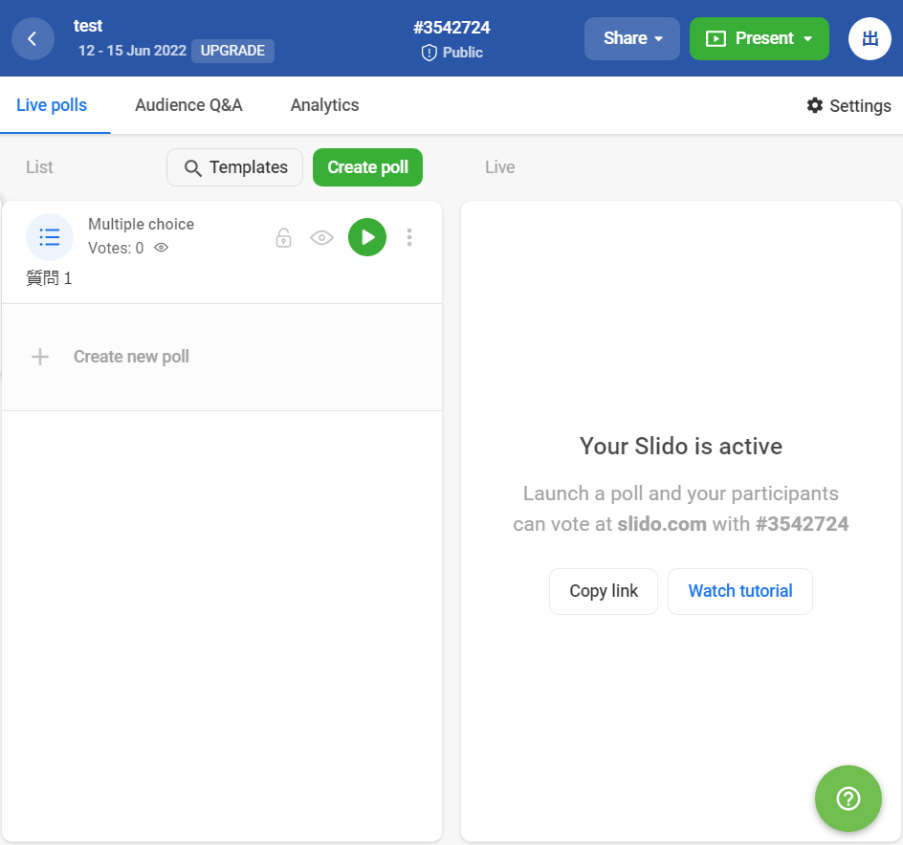This screenshot has height=845, width=903.
Task: Click the multiple choice list icon
Action: [49, 237]
